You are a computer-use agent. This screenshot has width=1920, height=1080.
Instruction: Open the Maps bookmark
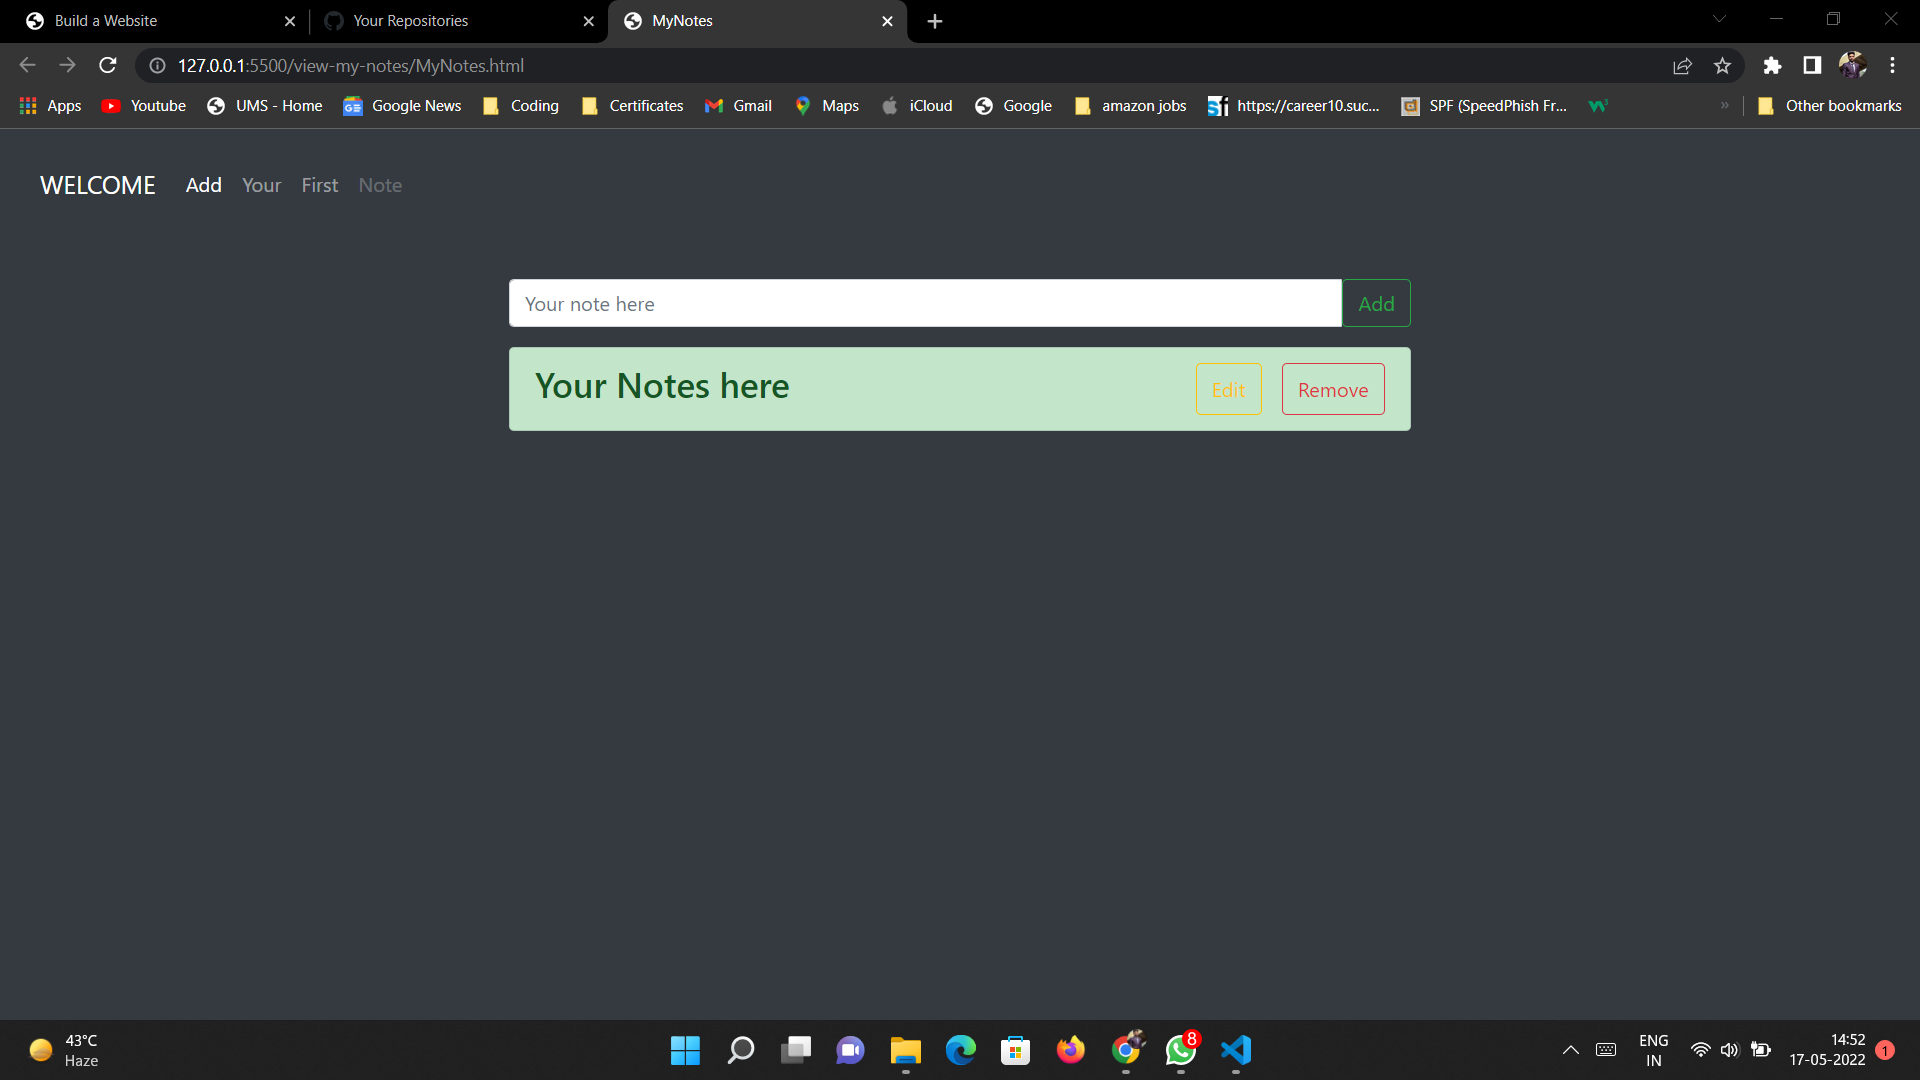[826, 105]
